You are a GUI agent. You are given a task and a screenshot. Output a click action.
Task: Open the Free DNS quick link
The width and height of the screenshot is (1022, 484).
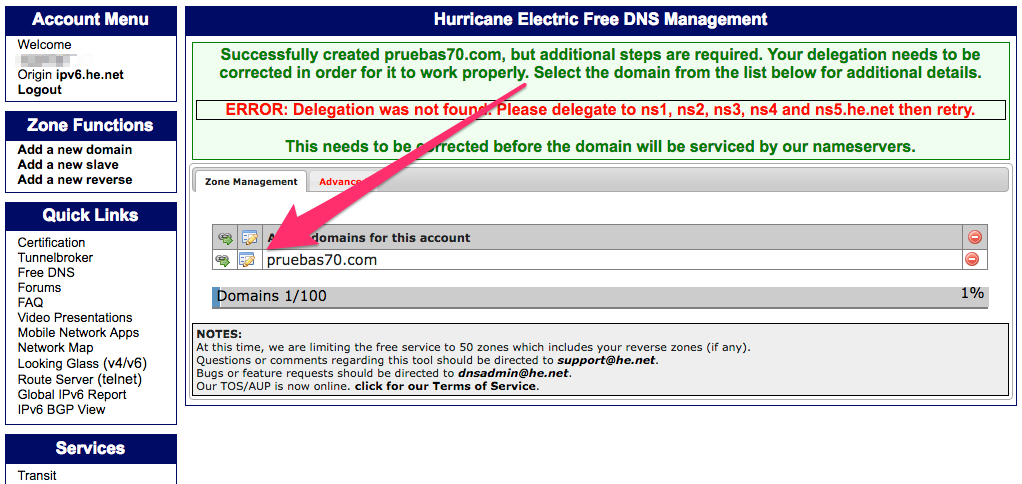tap(46, 273)
